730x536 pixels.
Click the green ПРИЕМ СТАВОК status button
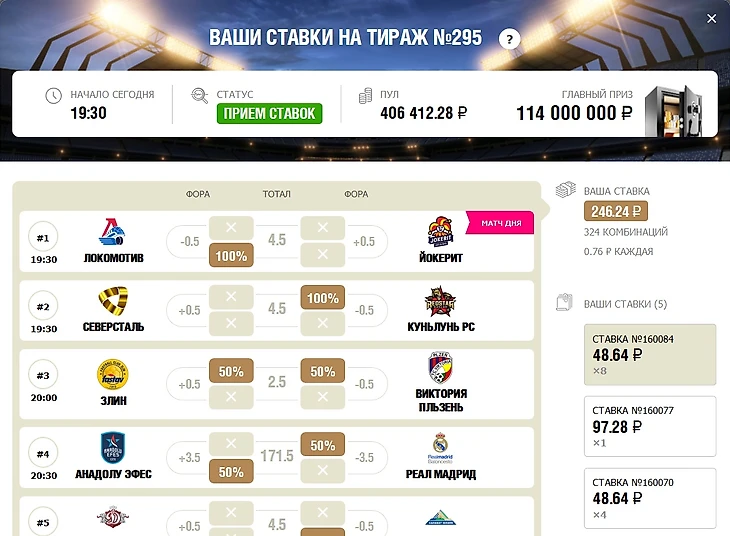(270, 113)
